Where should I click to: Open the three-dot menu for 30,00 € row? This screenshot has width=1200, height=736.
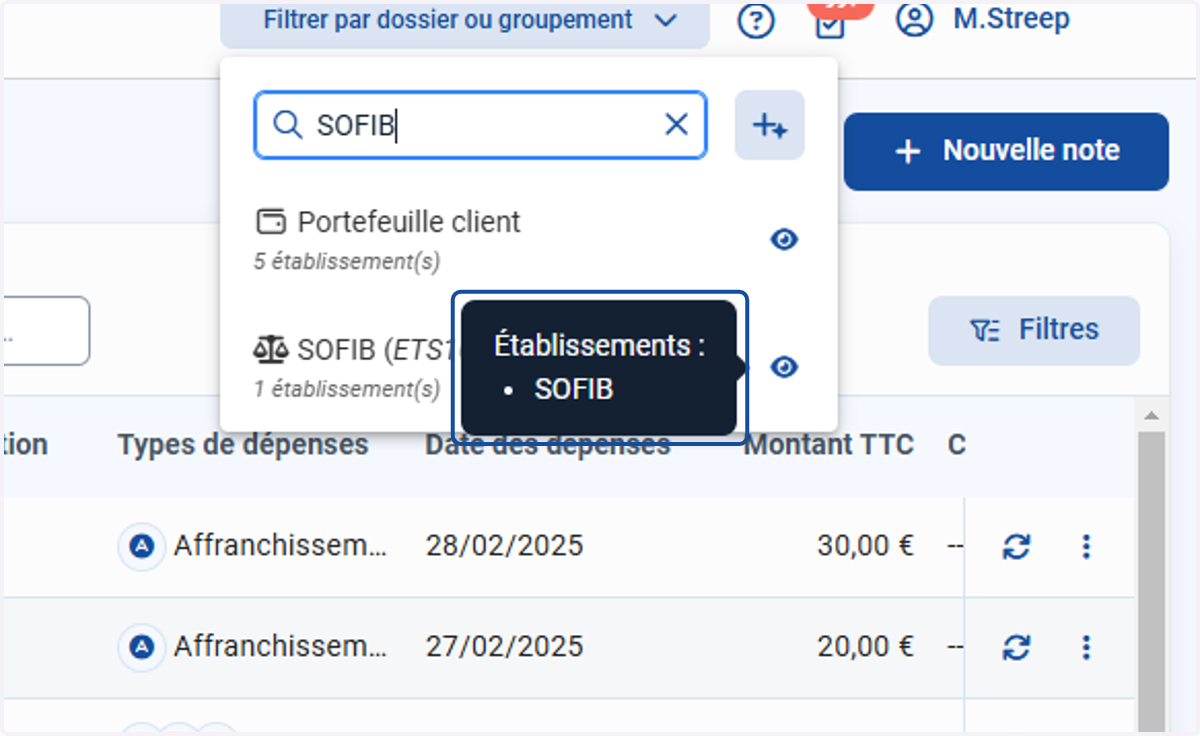tap(1086, 547)
